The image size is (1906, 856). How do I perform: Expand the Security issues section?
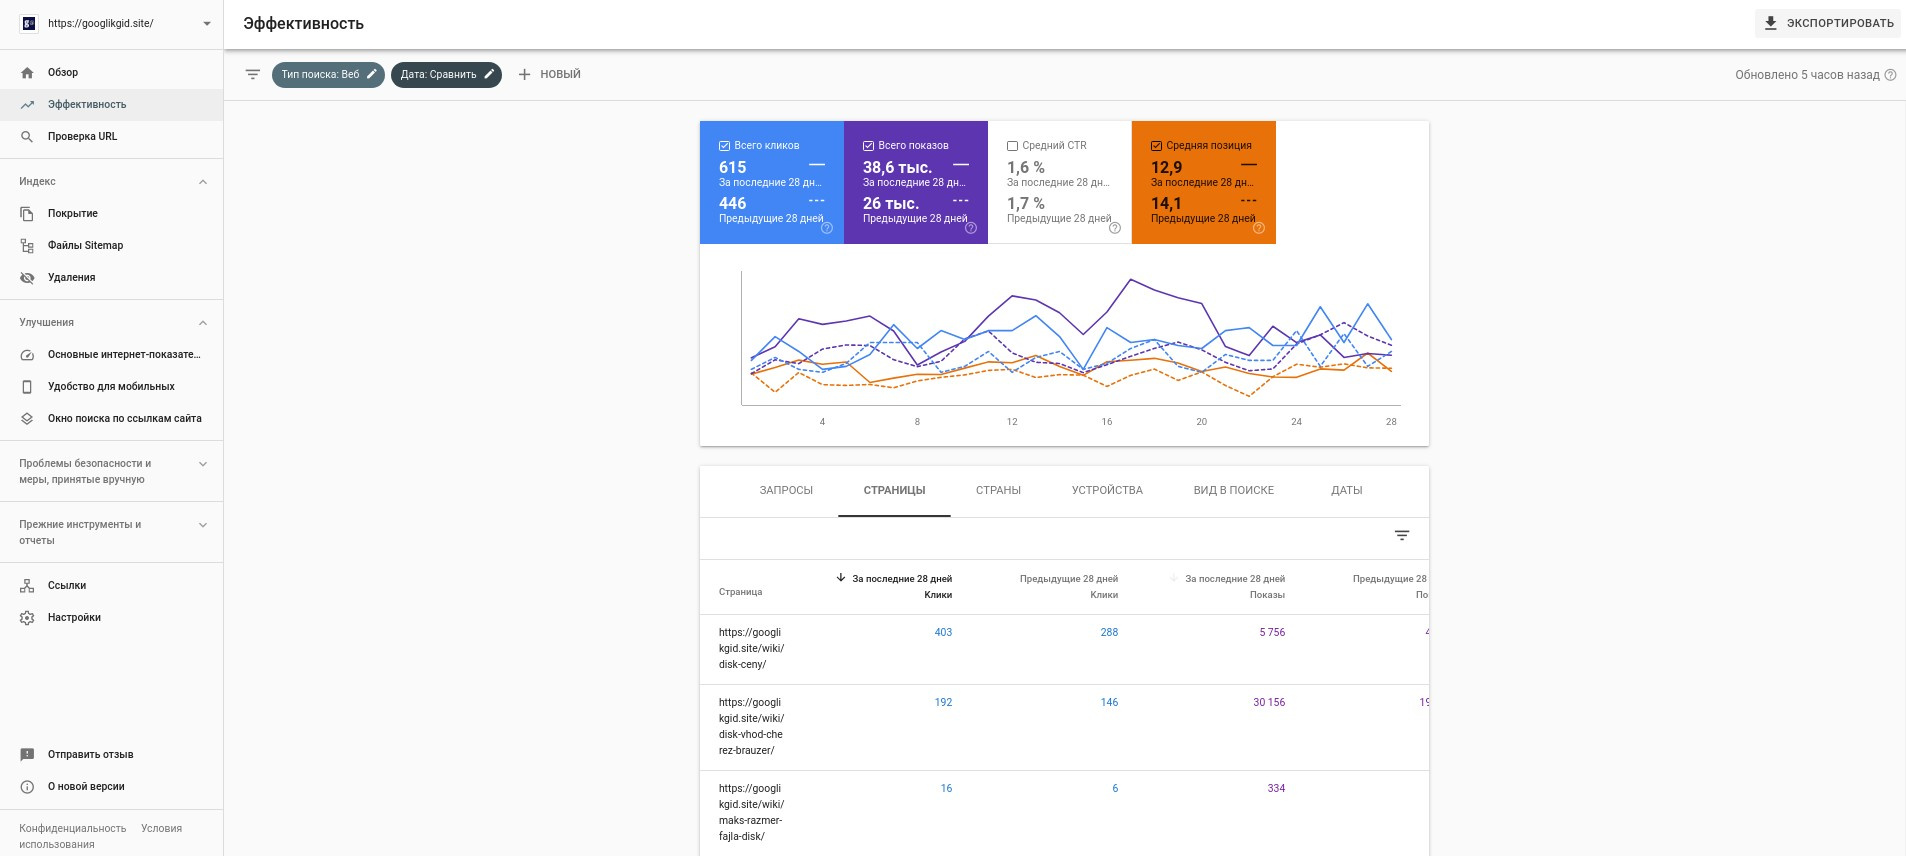click(x=203, y=464)
